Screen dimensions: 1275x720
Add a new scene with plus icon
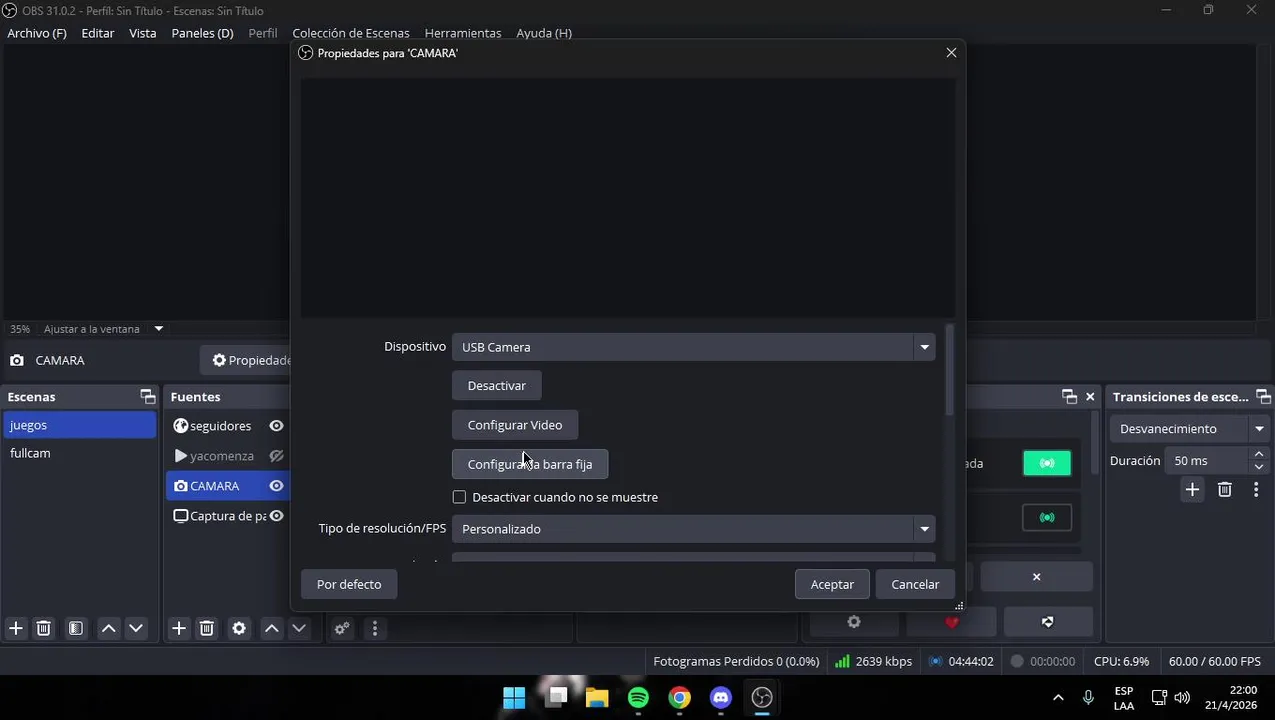tap(16, 628)
